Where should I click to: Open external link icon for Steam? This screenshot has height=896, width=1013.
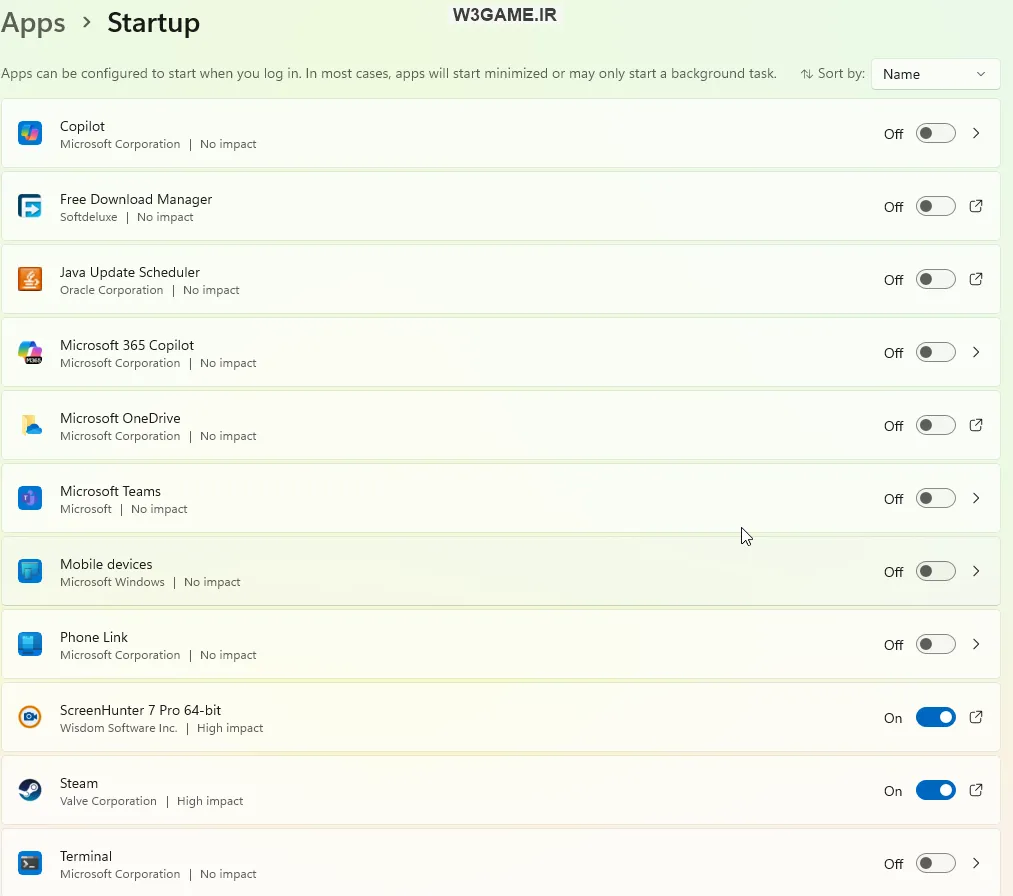point(976,790)
